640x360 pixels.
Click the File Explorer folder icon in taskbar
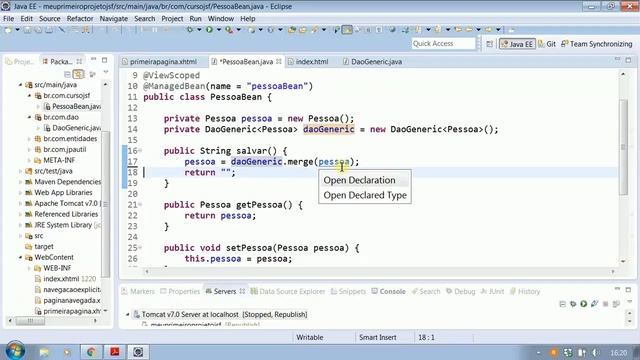point(44,351)
